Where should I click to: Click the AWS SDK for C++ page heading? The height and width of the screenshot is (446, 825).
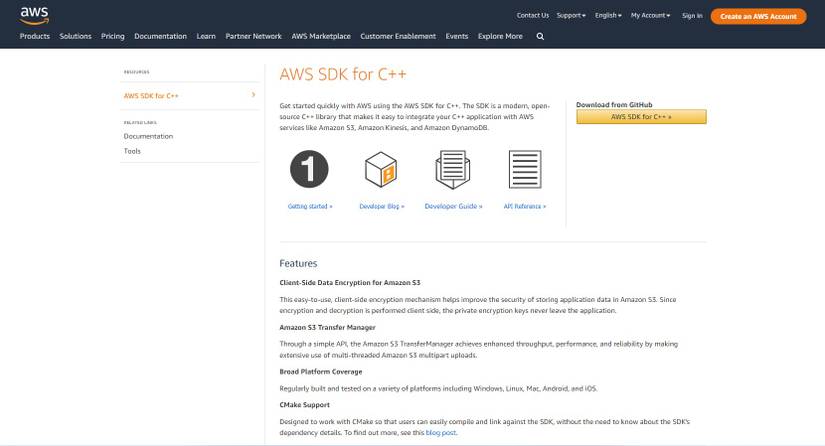coord(343,74)
